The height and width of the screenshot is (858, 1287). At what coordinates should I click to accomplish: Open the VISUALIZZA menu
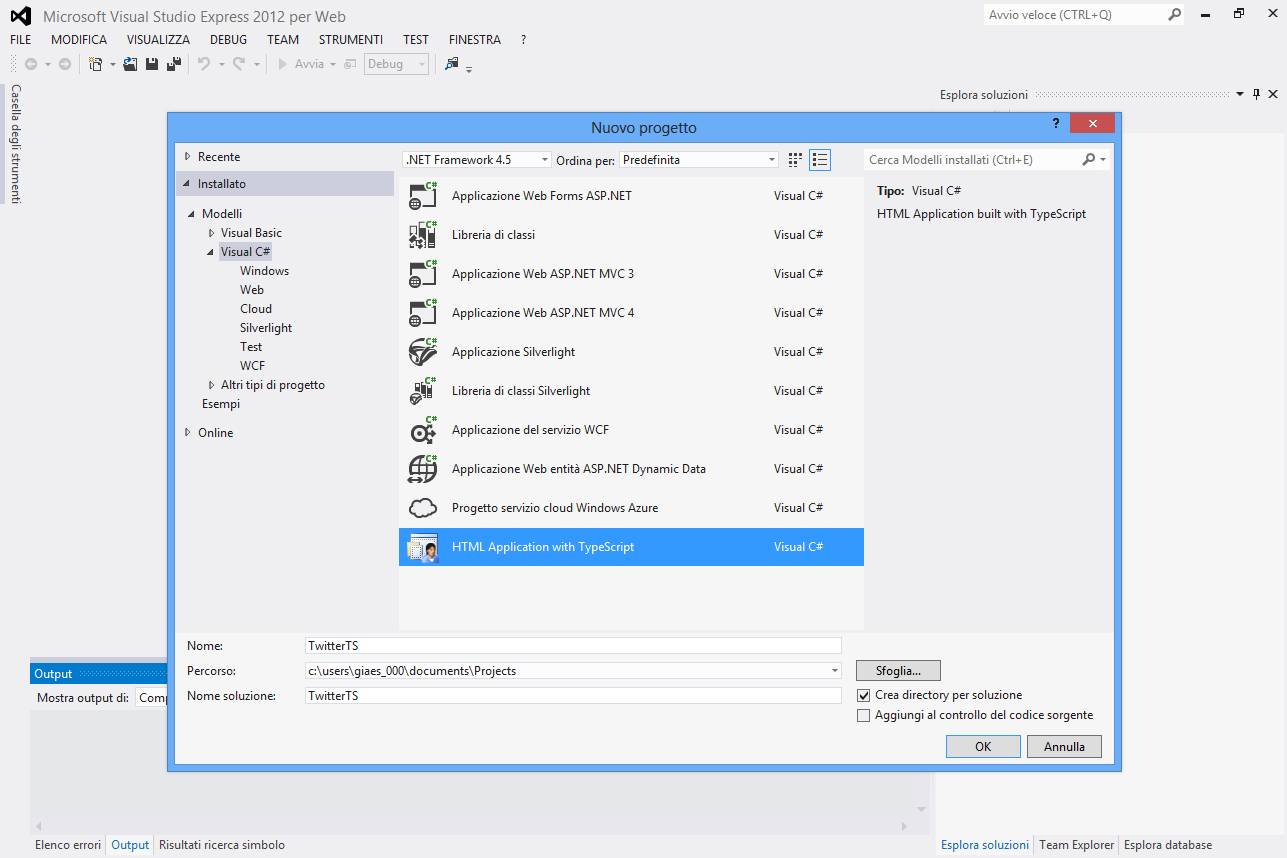point(158,40)
